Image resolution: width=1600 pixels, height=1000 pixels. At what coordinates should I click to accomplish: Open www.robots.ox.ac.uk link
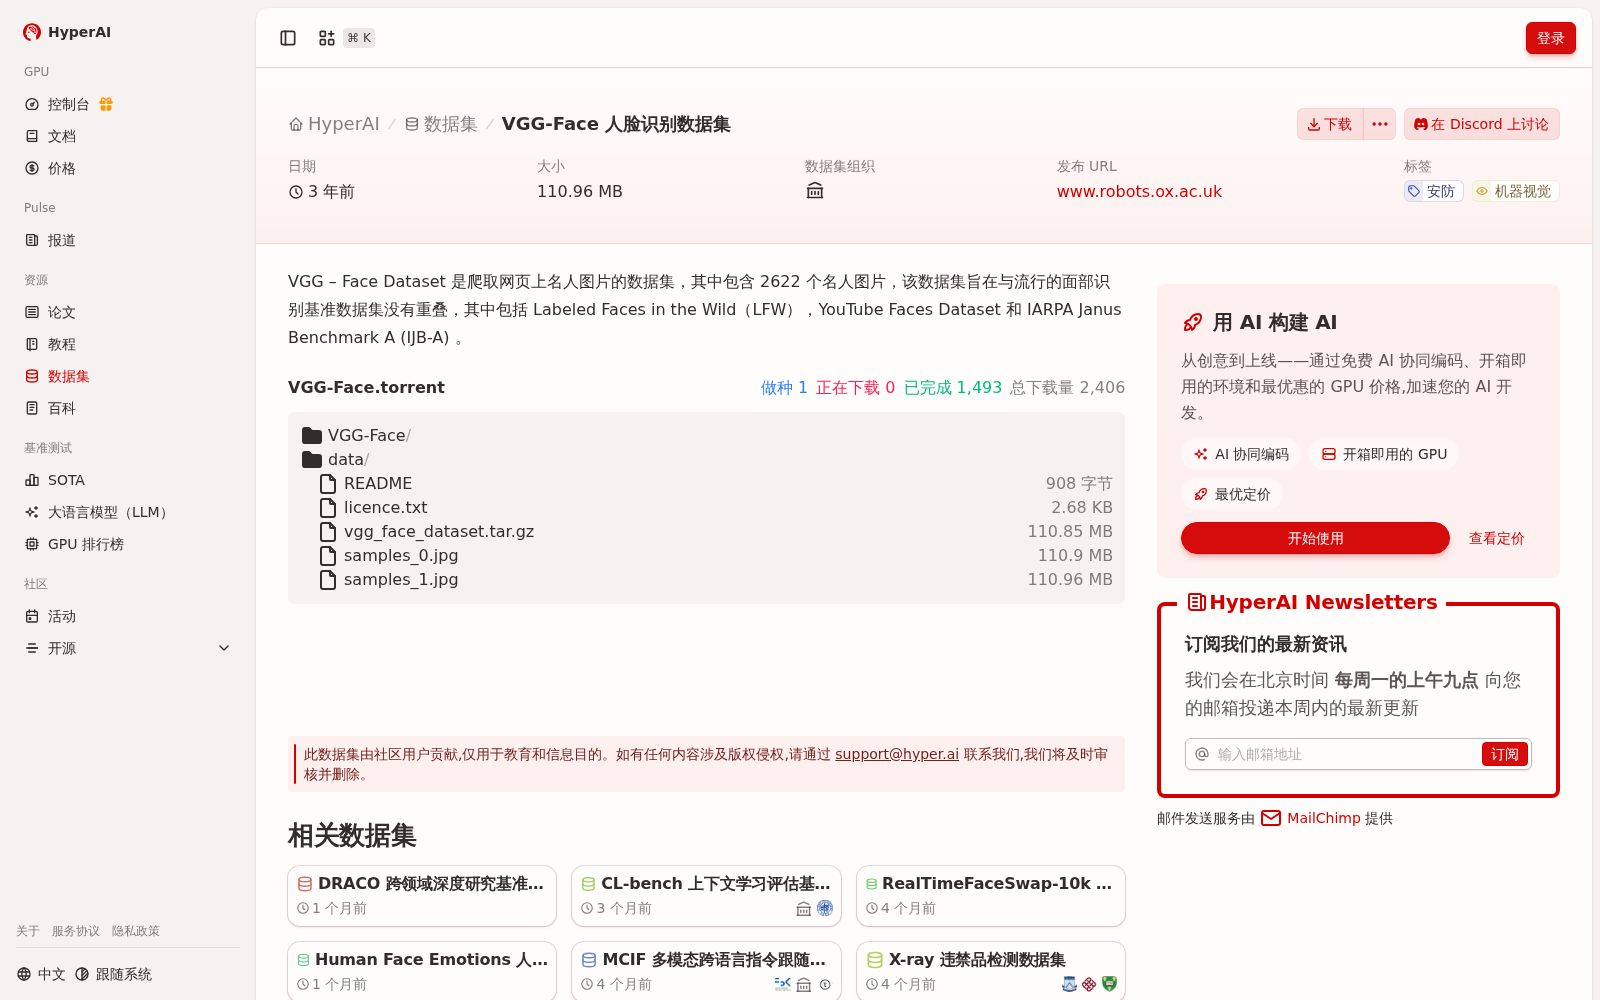(x=1139, y=191)
